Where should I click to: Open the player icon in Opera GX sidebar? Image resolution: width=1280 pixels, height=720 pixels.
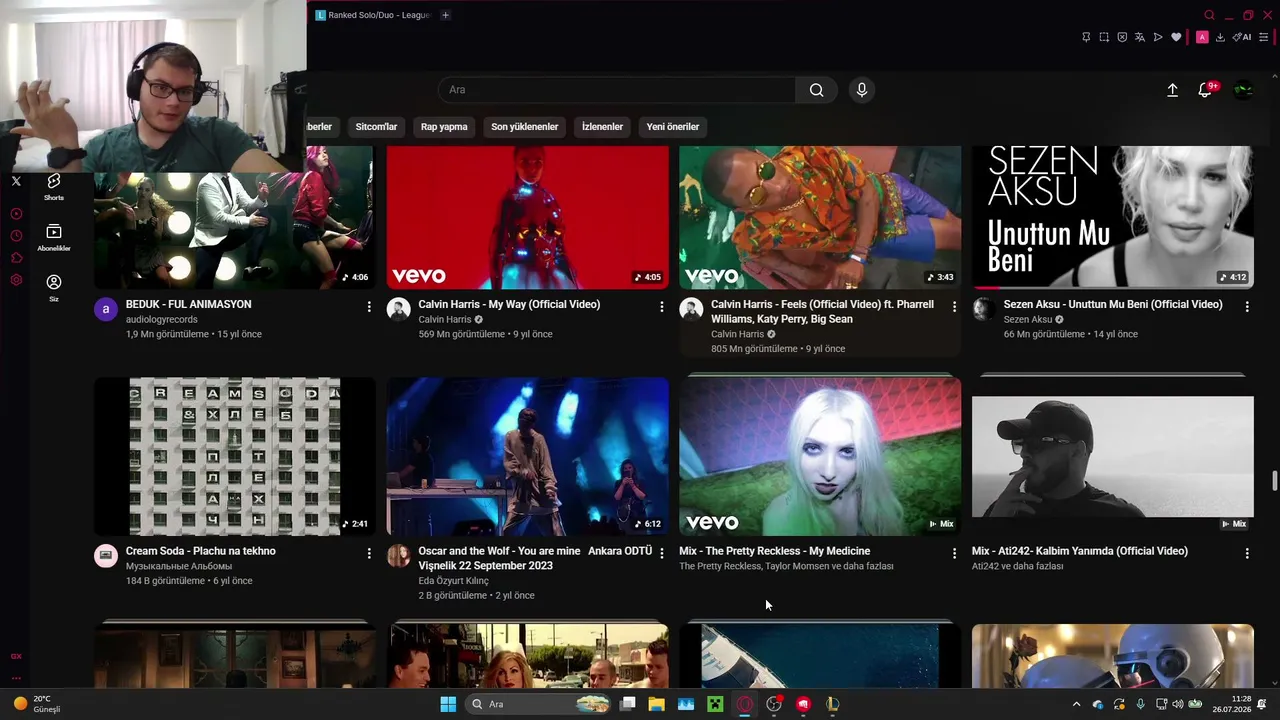tap(16, 213)
